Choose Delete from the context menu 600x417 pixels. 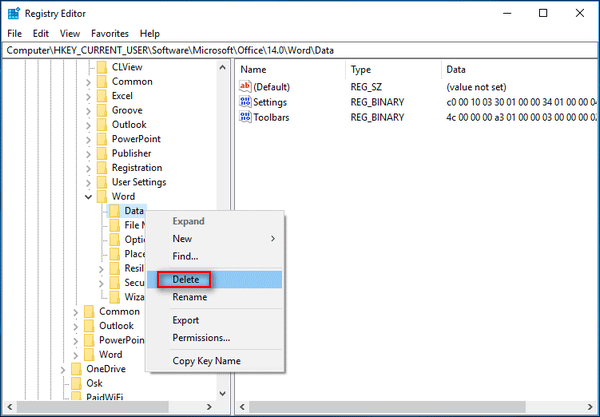pyautogui.click(x=186, y=279)
